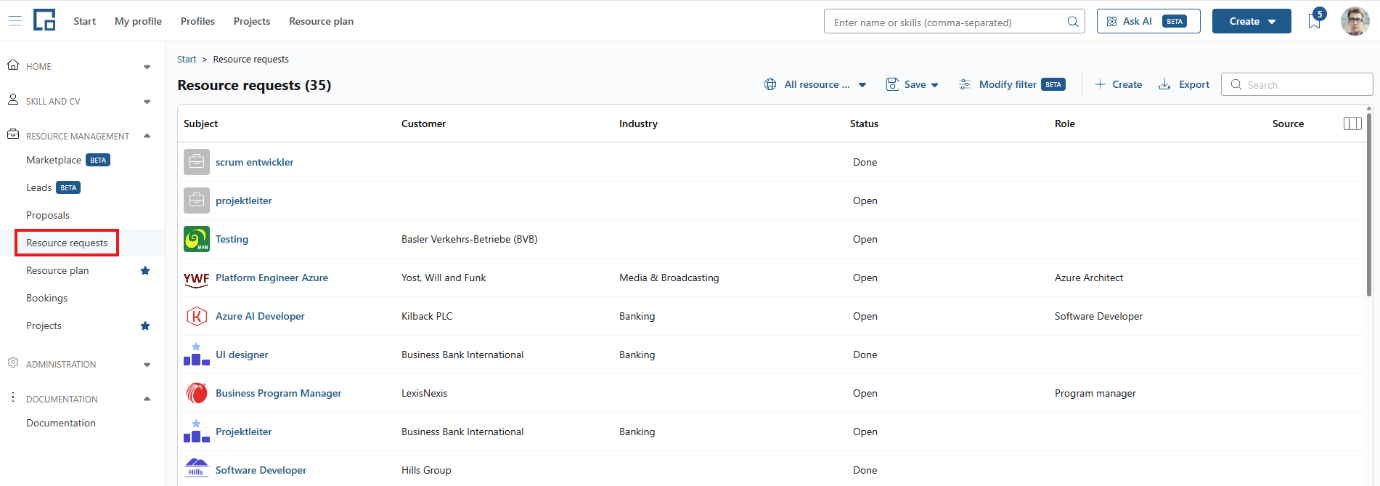
Task: Open Bookings in the sidebar
Action: [x=47, y=298]
